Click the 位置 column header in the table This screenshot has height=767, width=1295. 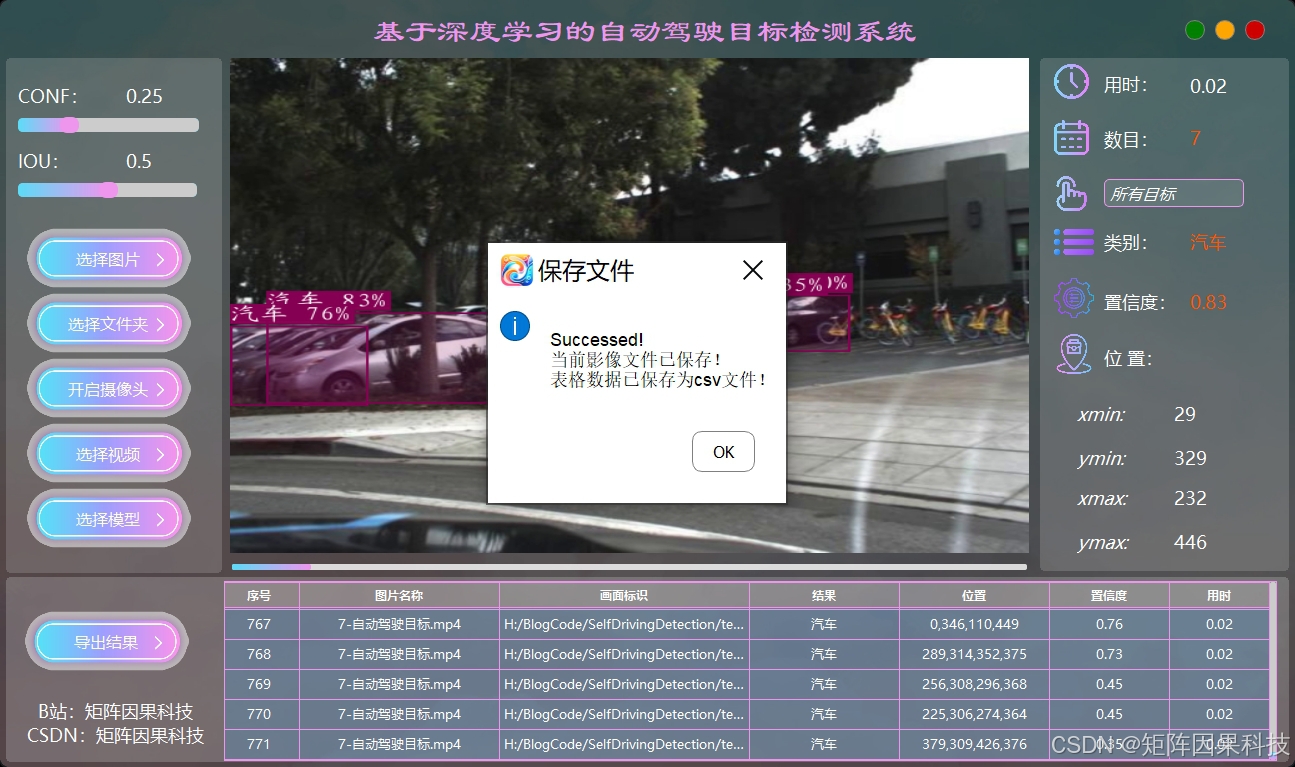(x=974, y=595)
